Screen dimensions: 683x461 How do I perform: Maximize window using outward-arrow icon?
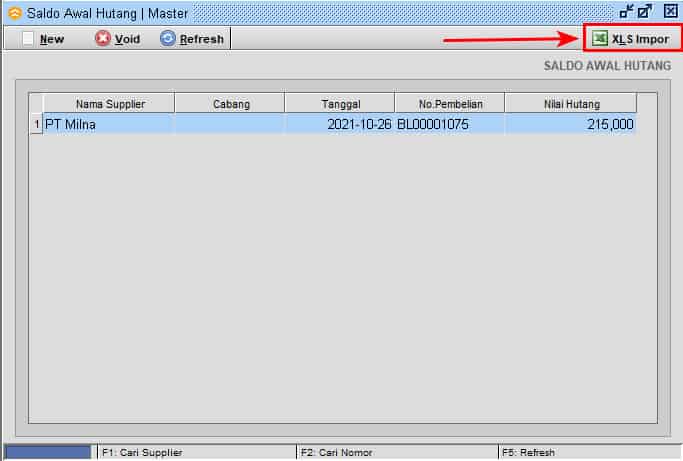tap(646, 12)
